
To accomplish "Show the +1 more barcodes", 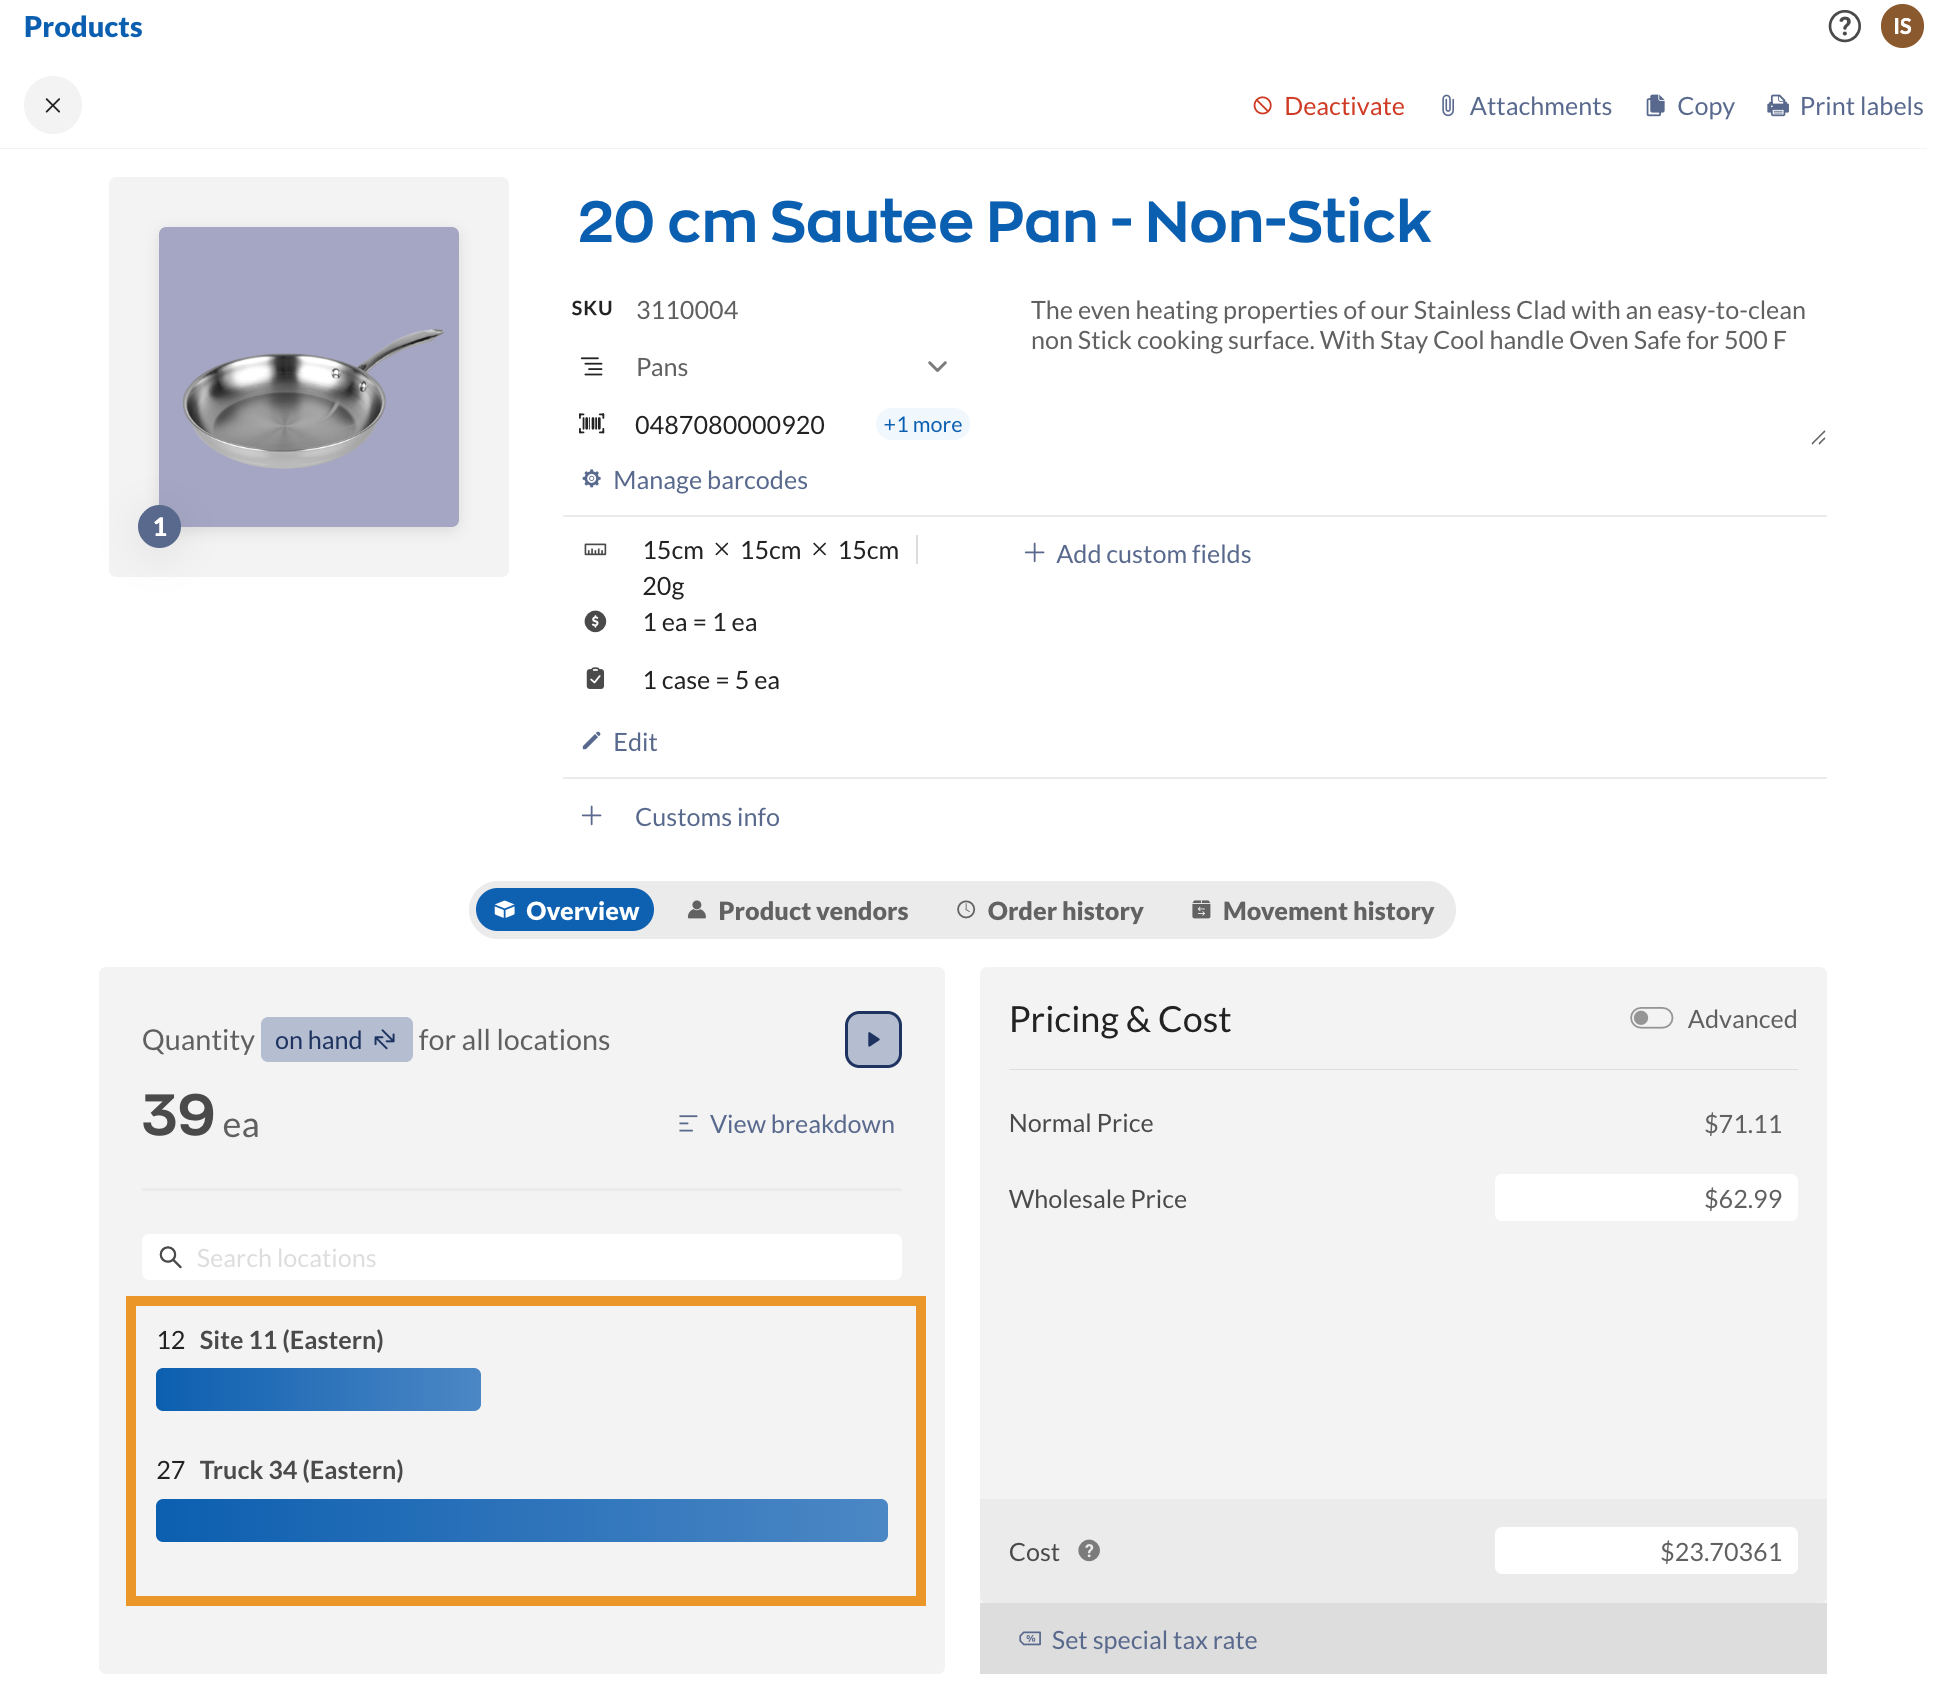I will pos(922,424).
